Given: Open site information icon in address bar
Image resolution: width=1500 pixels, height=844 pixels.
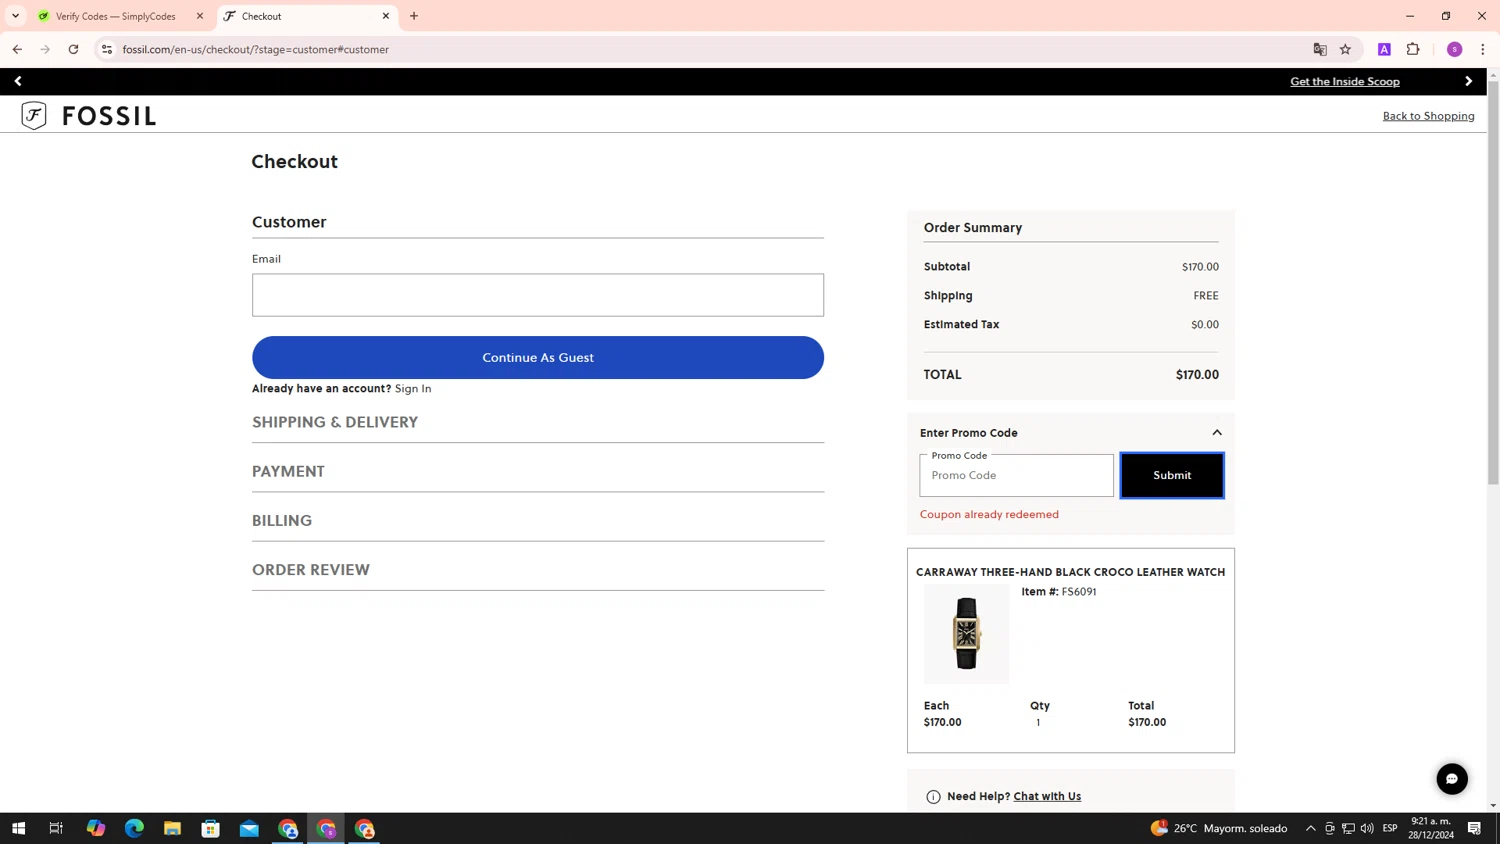Looking at the screenshot, I should click(x=107, y=49).
